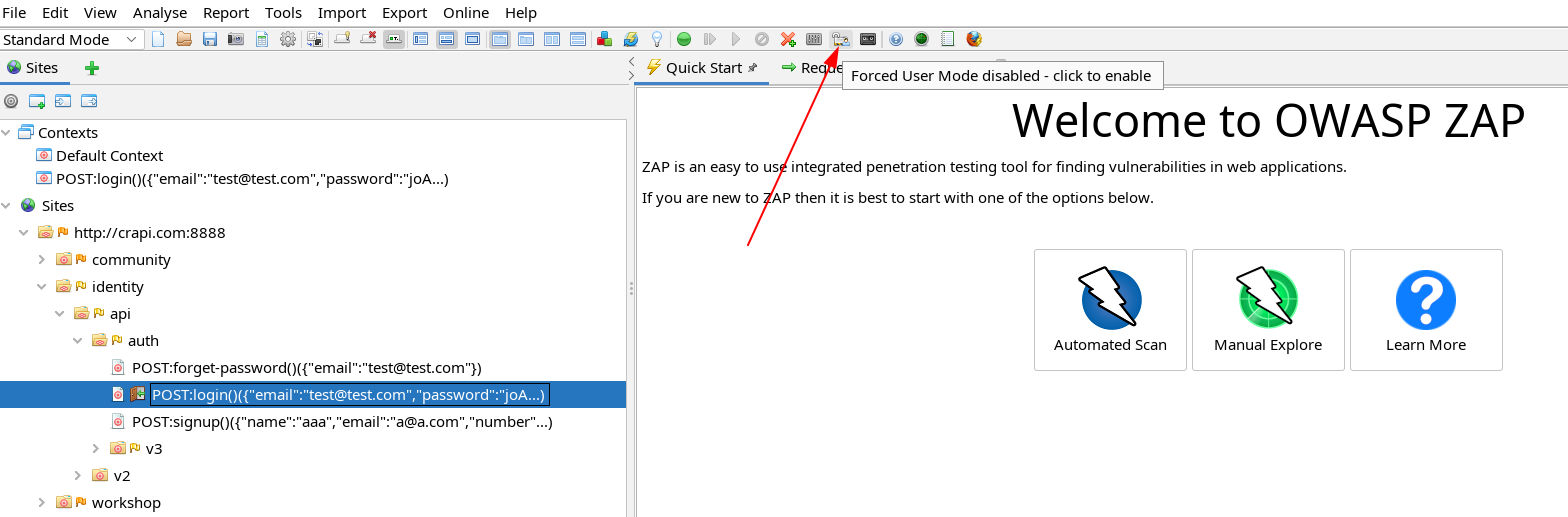The width and height of the screenshot is (1568, 517).
Task: Open the notepad icon in toolbar
Action: (948, 39)
